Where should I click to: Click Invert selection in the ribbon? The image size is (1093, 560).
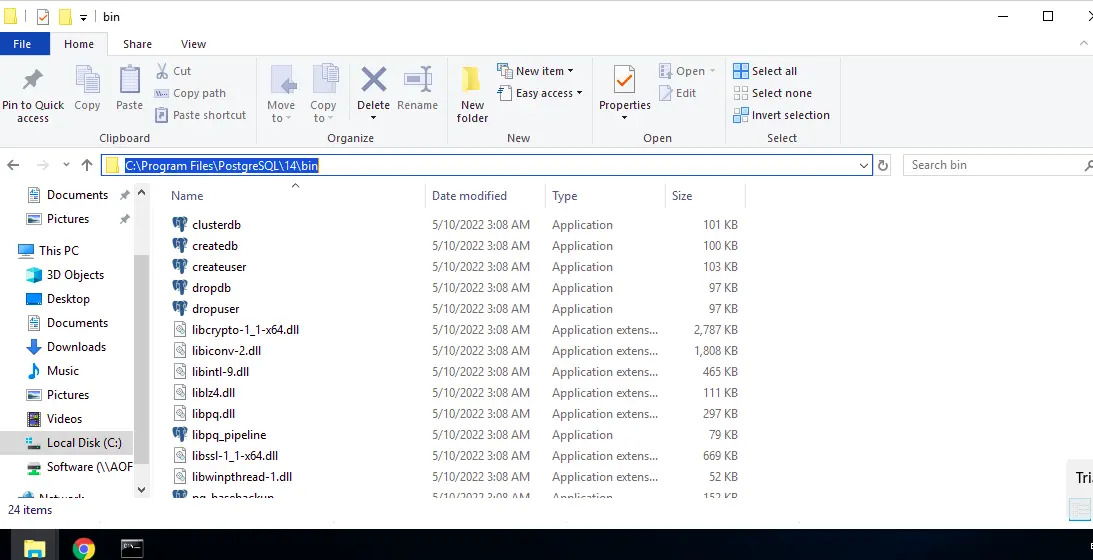(x=781, y=115)
